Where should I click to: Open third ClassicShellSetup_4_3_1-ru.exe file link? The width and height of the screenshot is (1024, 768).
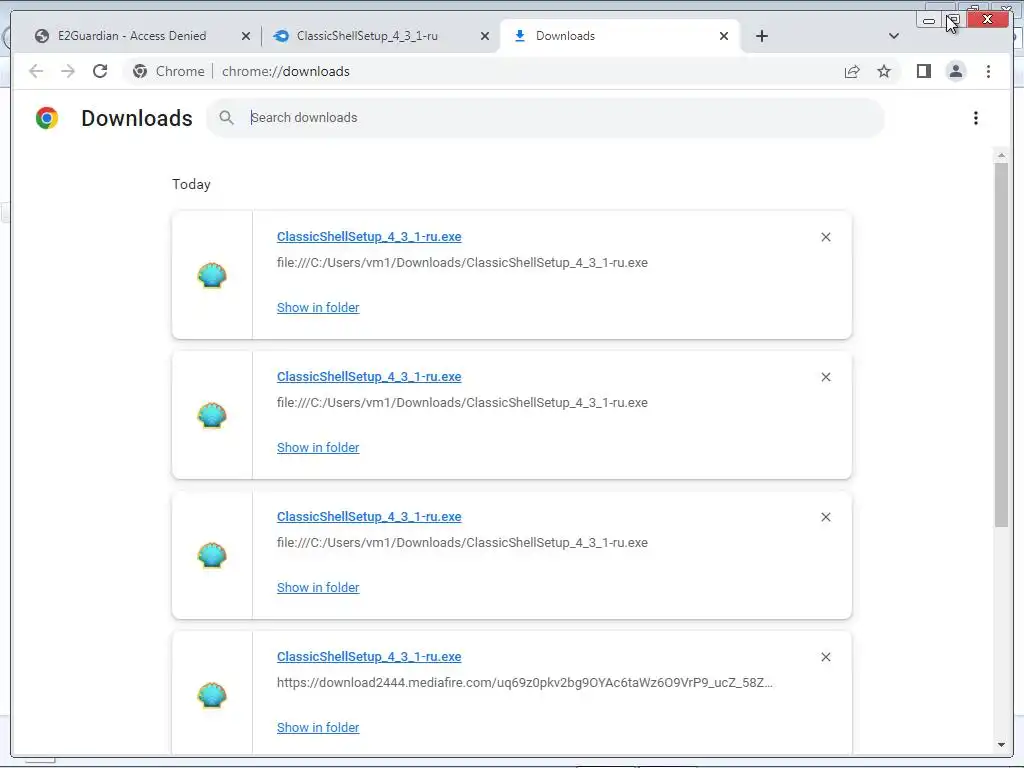(x=369, y=517)
